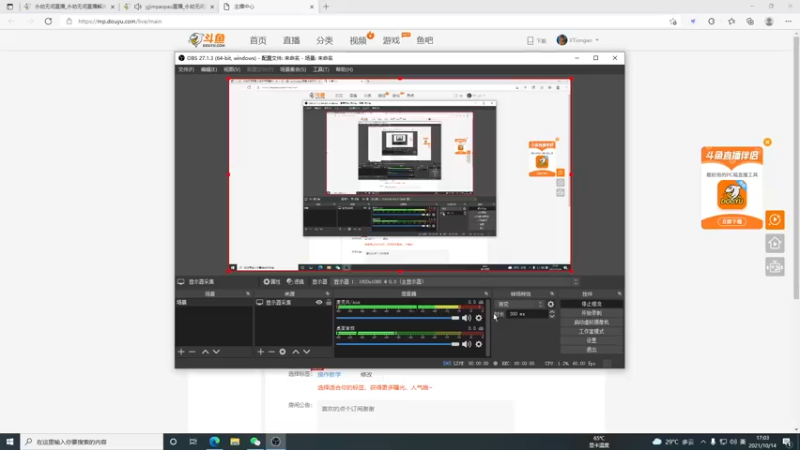The width and height of the screenshot is (800, 450).
Task: Pop out the Controls dock panel
Action: coord(619,294)
